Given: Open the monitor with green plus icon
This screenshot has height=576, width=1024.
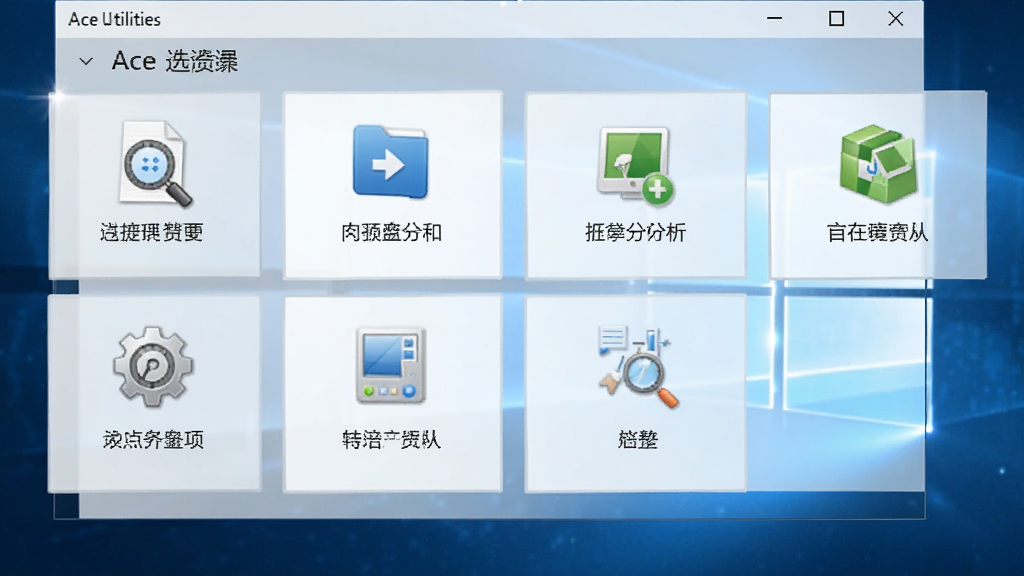Looking at the screenshot, I should (x=635, y=165).
